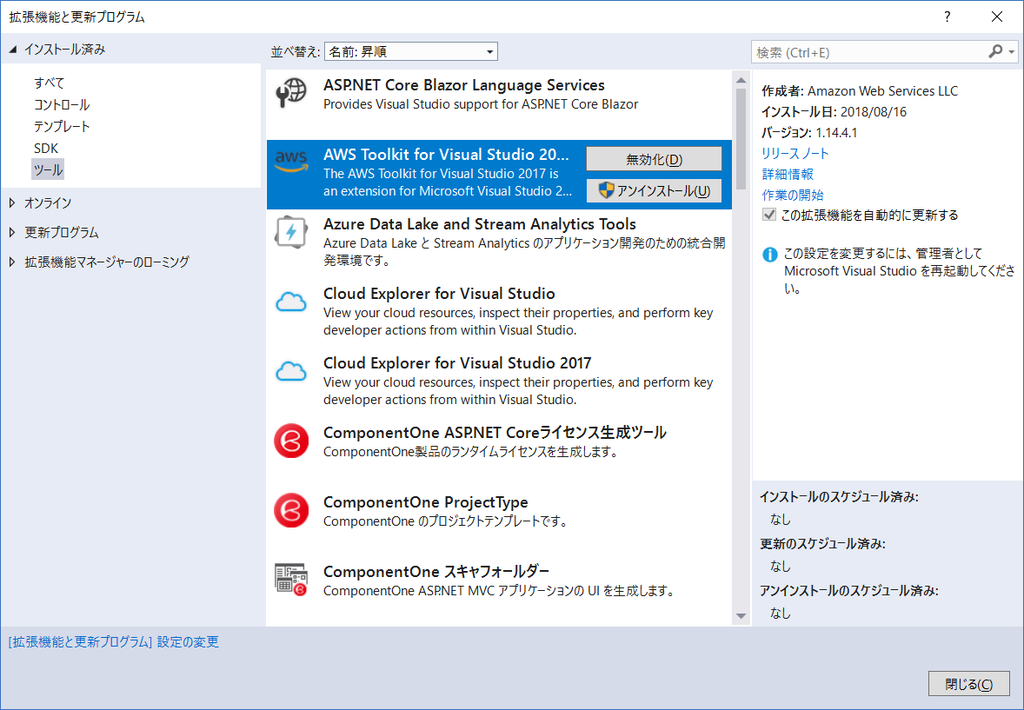Close the dialog with the X button

[x=997, y=17]
